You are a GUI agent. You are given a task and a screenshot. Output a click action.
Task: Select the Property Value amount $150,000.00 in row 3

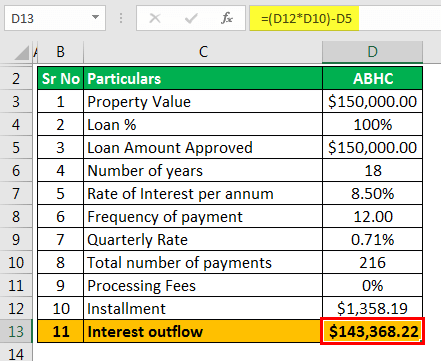click(x=373, y=101)
